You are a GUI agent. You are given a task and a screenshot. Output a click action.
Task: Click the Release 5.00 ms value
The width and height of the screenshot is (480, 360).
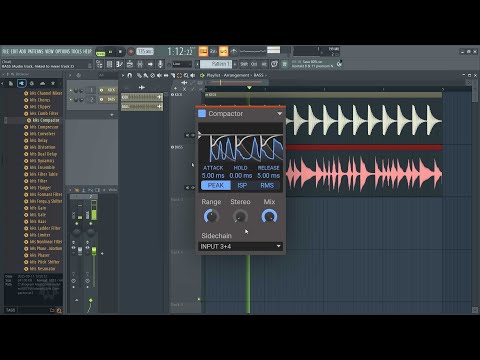(269, 175)
